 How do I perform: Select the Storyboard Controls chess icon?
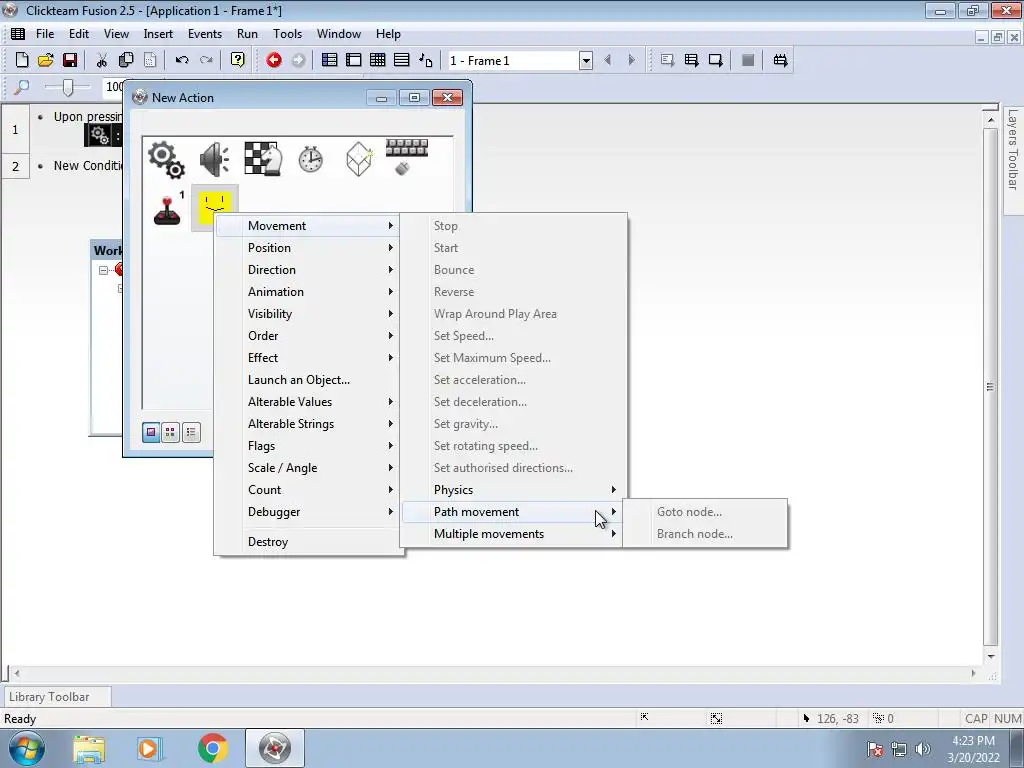point(263,158)
